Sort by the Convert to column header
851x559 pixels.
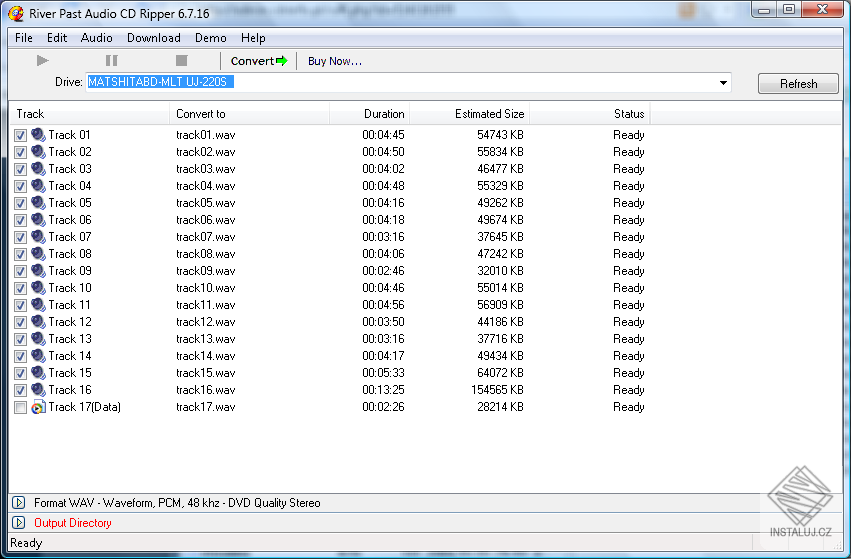click(250, 114)
